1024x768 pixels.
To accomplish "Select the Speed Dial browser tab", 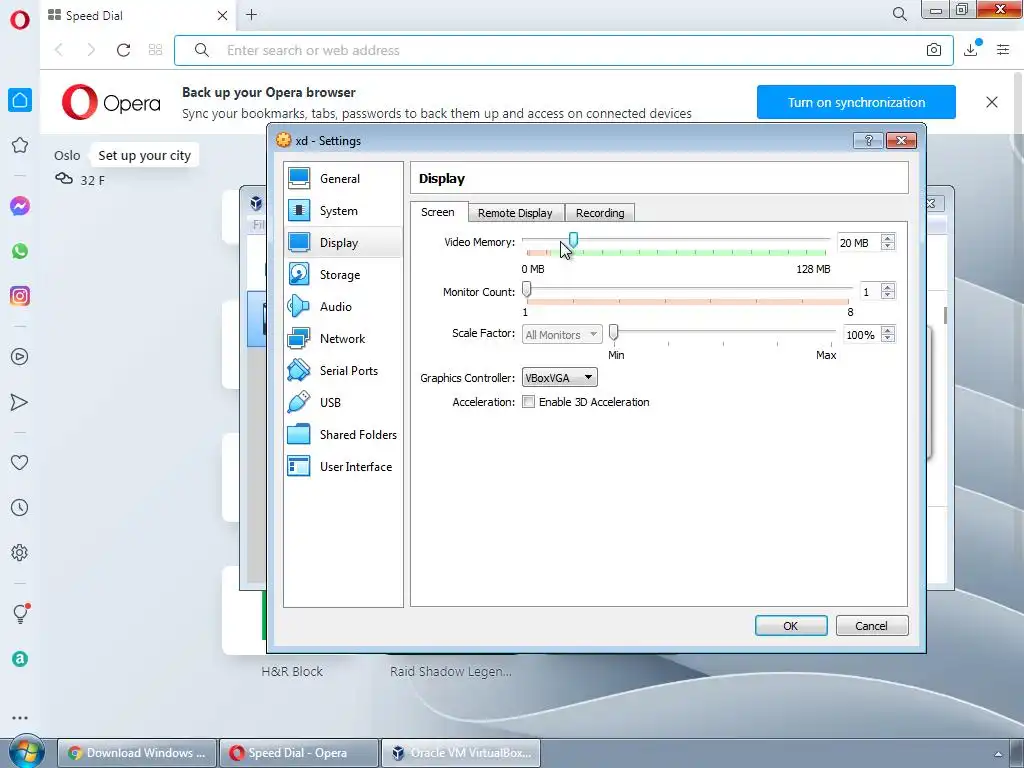I will pyautogui.click(x=138, y=16).
